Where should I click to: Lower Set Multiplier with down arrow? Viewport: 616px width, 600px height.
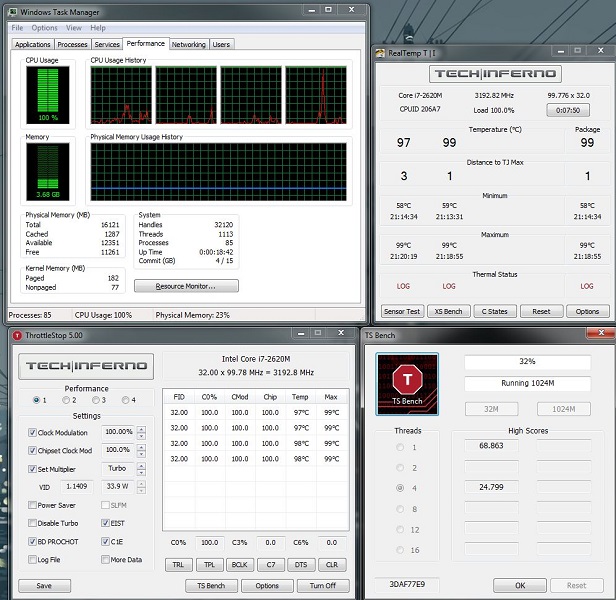[141, 473]
